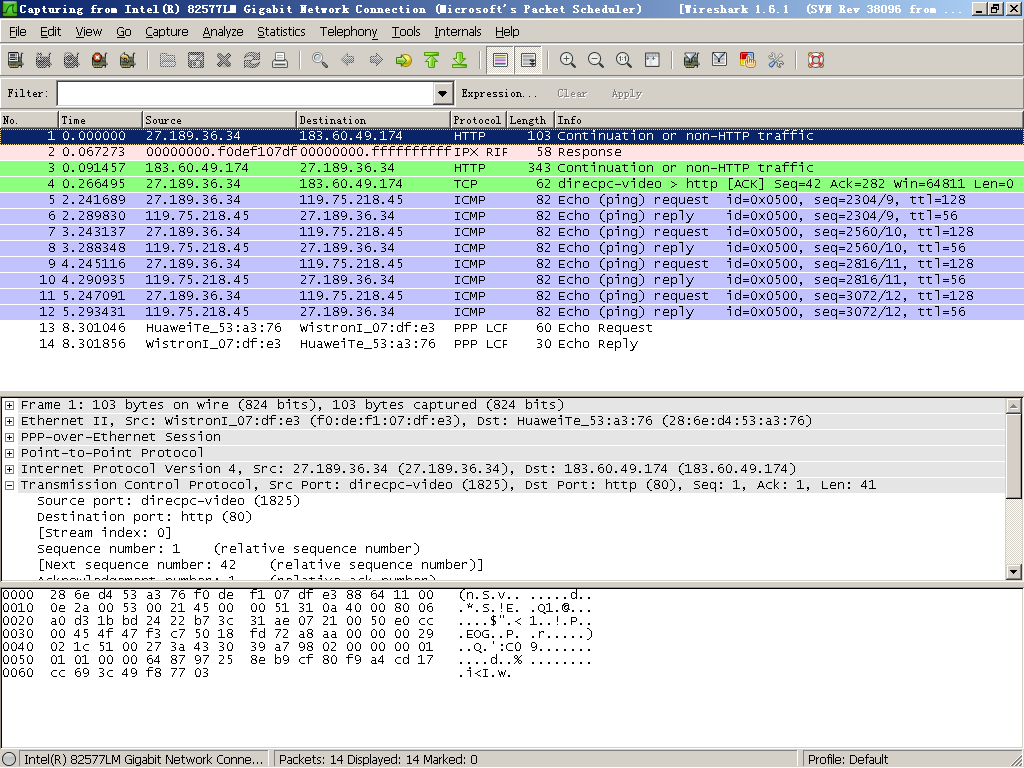Zoom out on packet text

tap(596, 61)
